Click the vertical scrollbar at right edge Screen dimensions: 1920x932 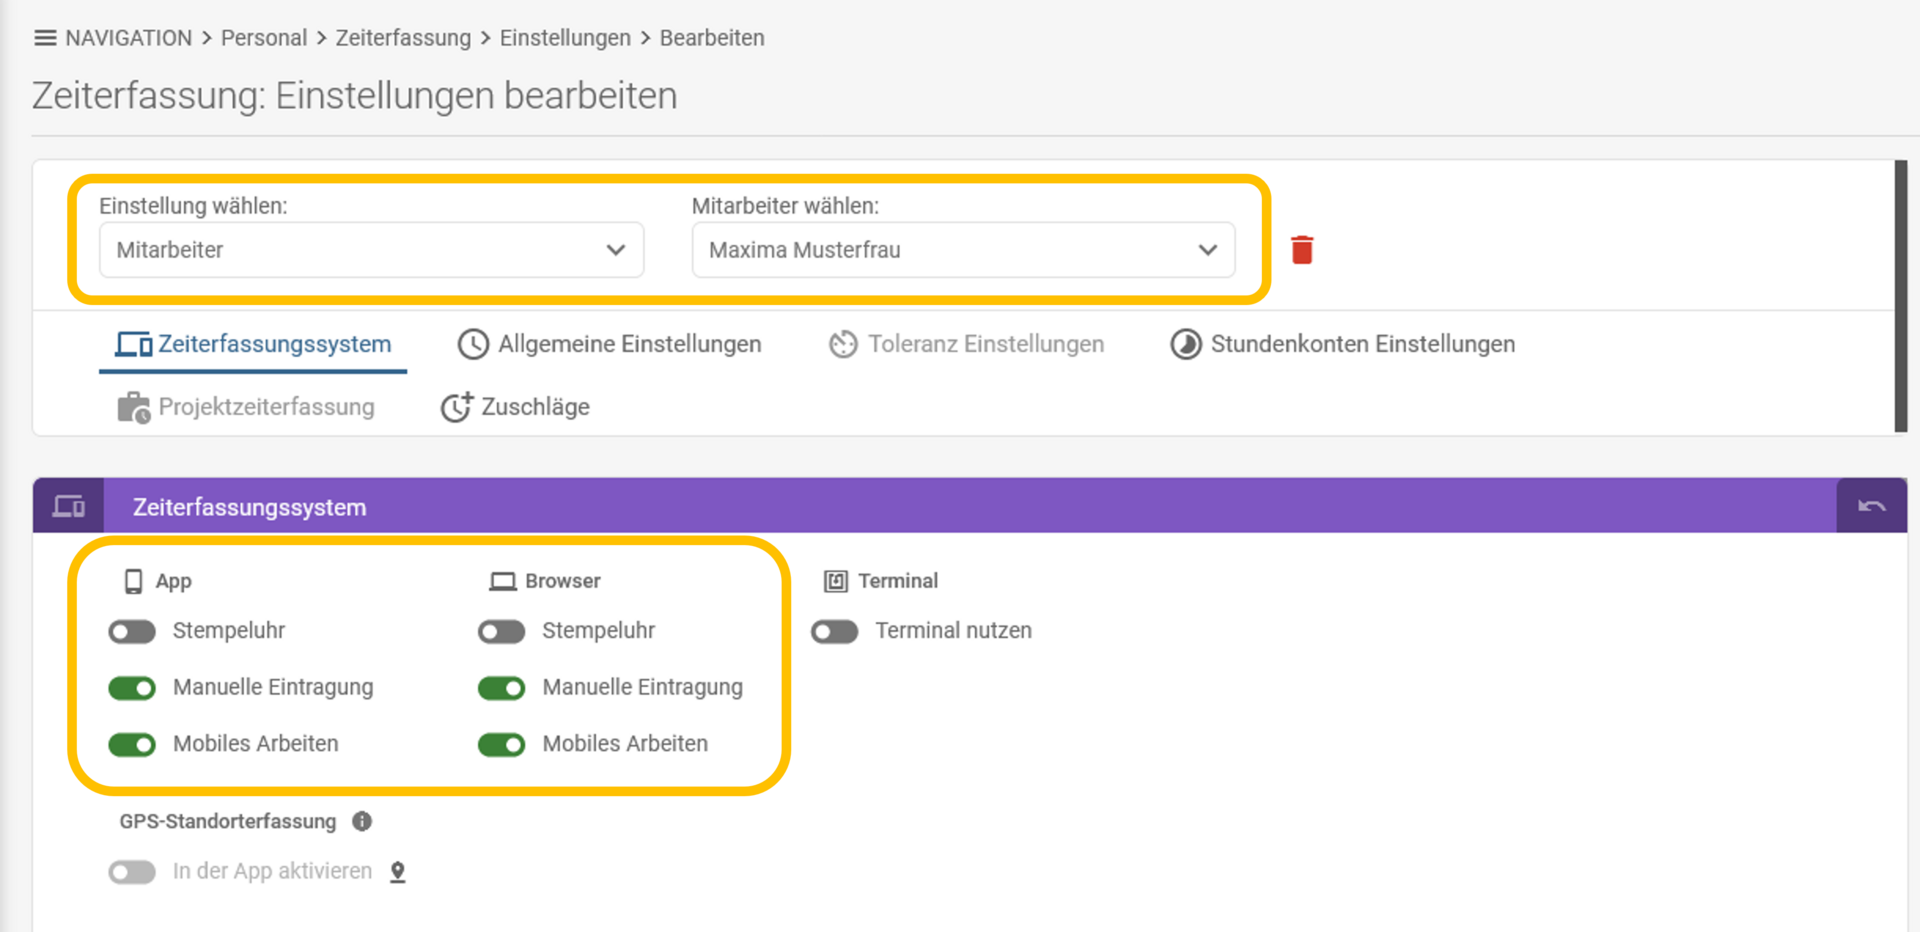pos(1900,296)
